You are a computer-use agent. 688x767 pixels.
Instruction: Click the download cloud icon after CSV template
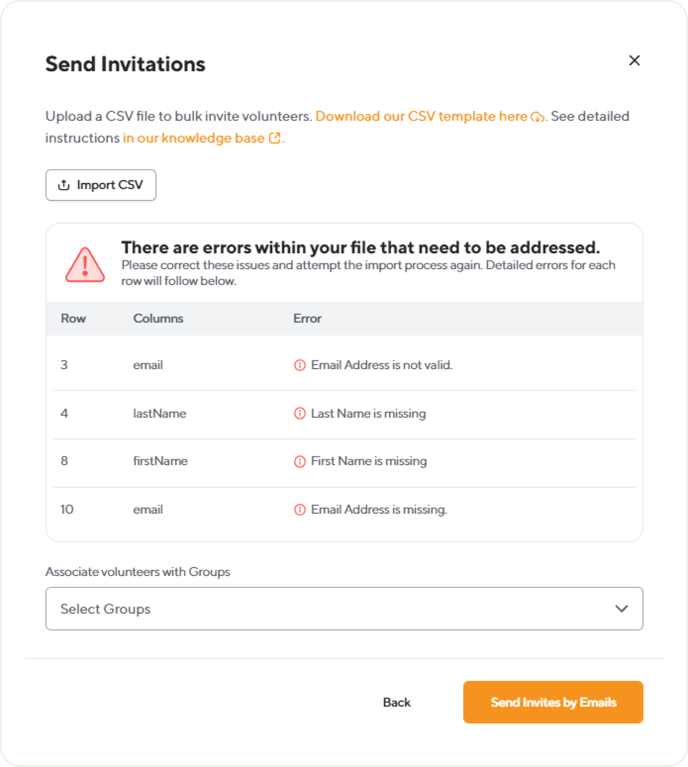[537, 117]
